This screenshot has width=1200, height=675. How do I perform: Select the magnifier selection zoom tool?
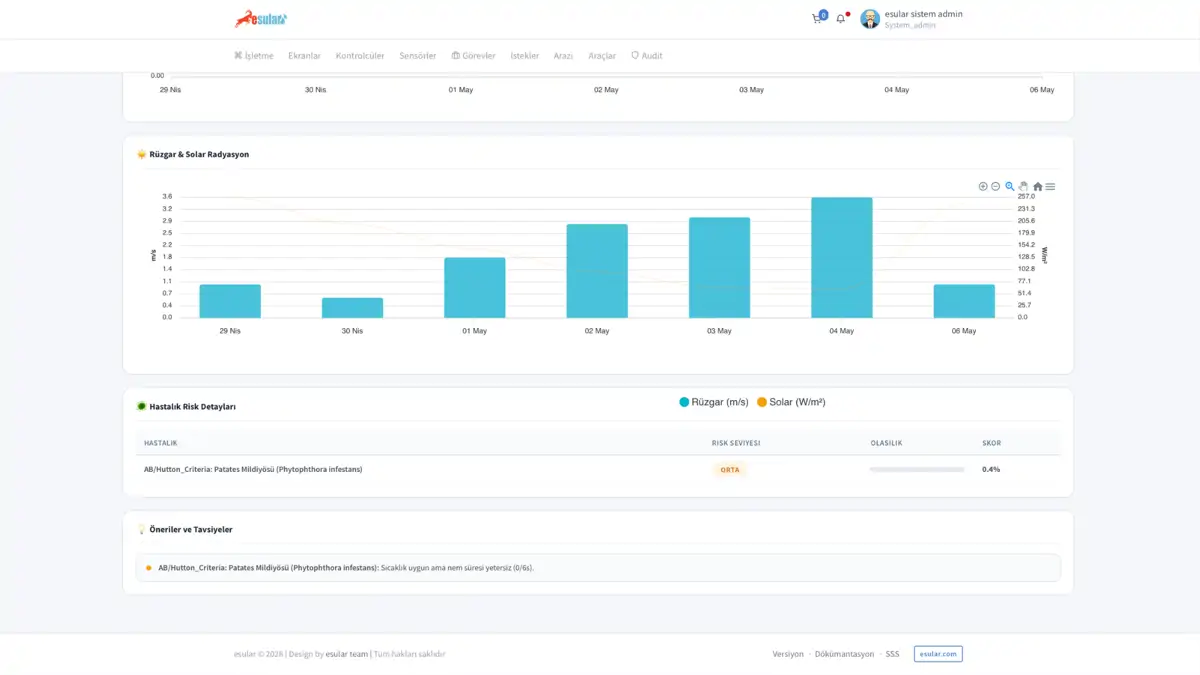(1010, 187)
